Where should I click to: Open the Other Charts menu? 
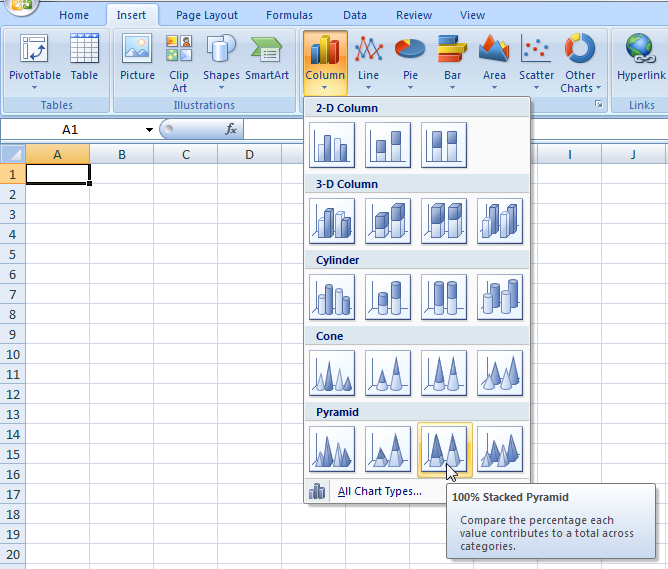click(580, 62)
